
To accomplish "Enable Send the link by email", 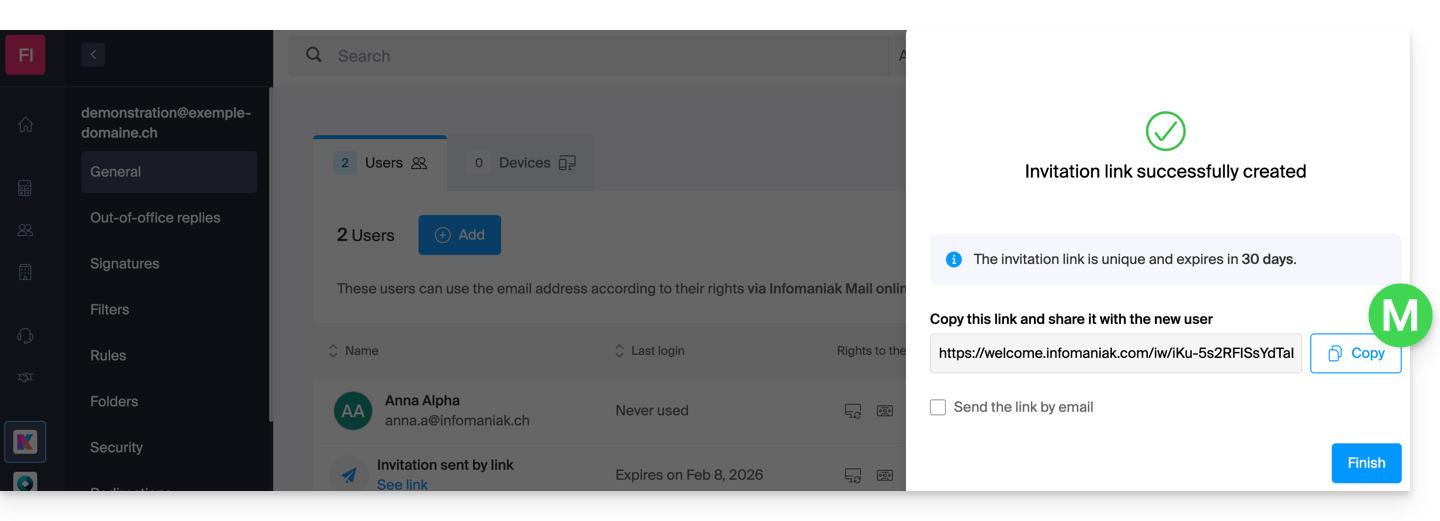I will tap(938, 407).
